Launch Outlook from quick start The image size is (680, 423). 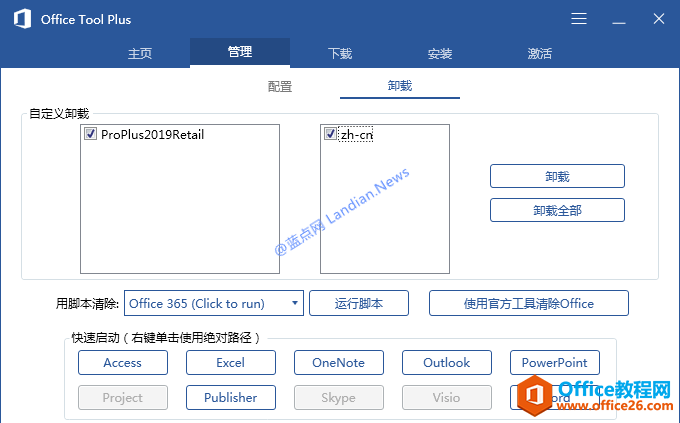[447, 362]
